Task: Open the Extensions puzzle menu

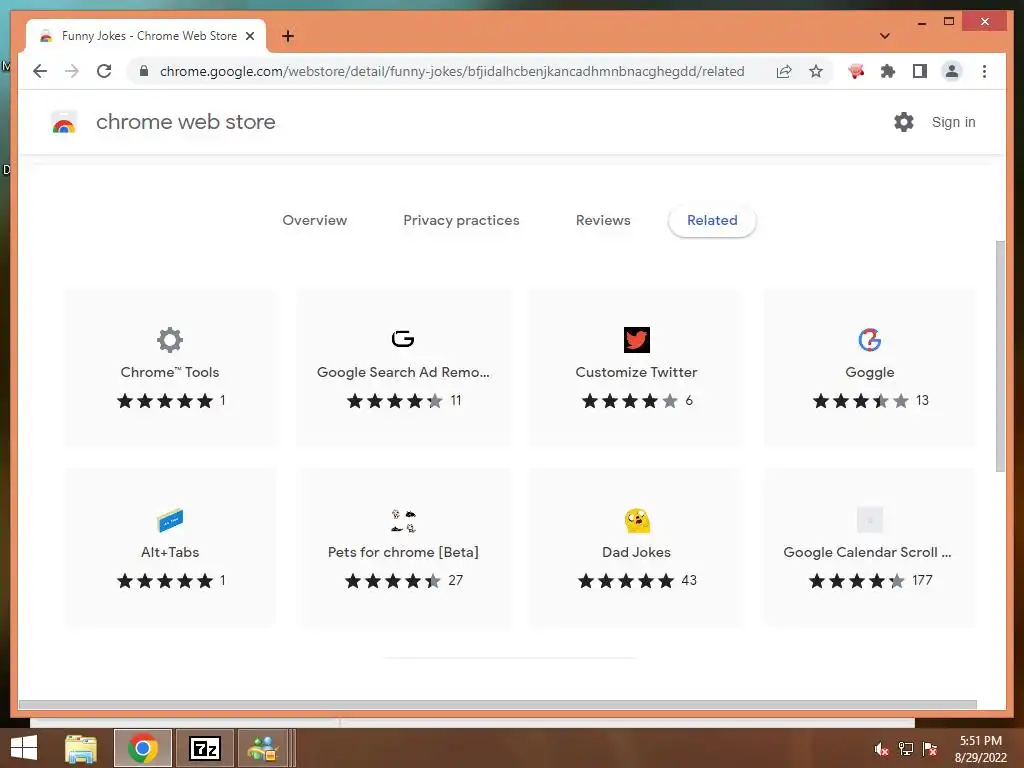Action: tap(888, 71)
